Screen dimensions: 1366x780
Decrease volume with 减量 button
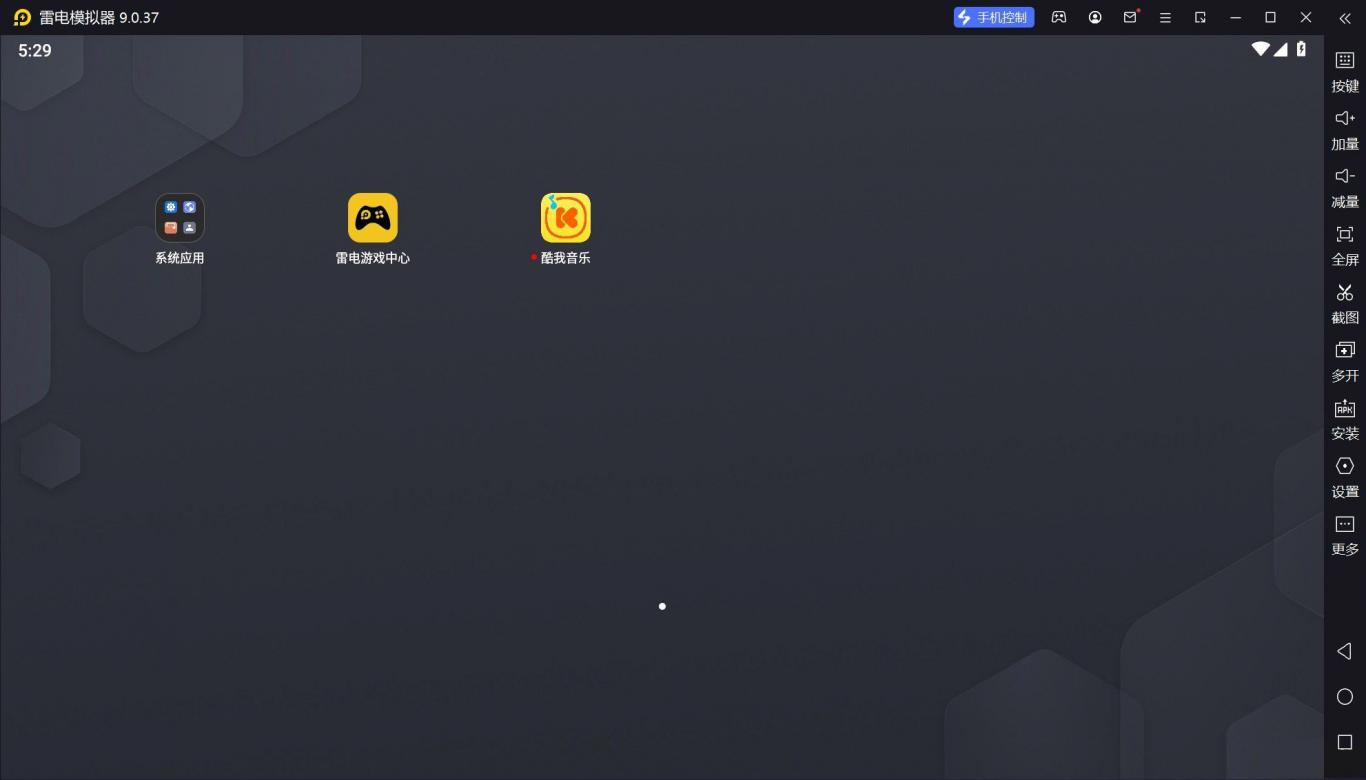pos(1345,187)
